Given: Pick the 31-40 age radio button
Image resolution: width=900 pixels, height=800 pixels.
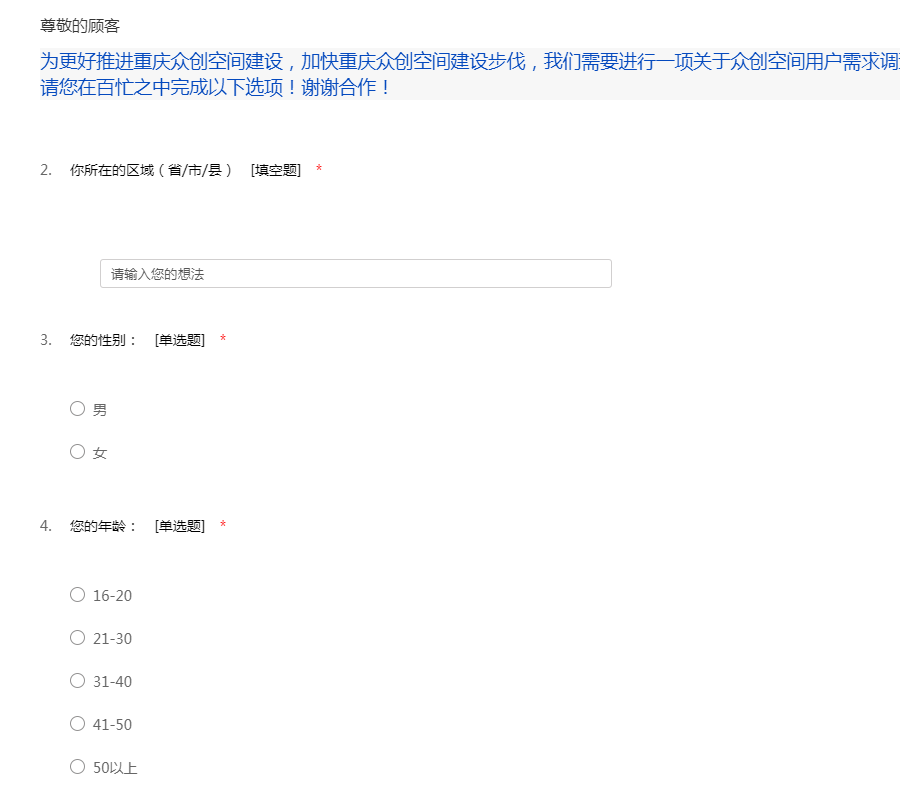Looking at the screenshot, I should click(x=78, y=680).
